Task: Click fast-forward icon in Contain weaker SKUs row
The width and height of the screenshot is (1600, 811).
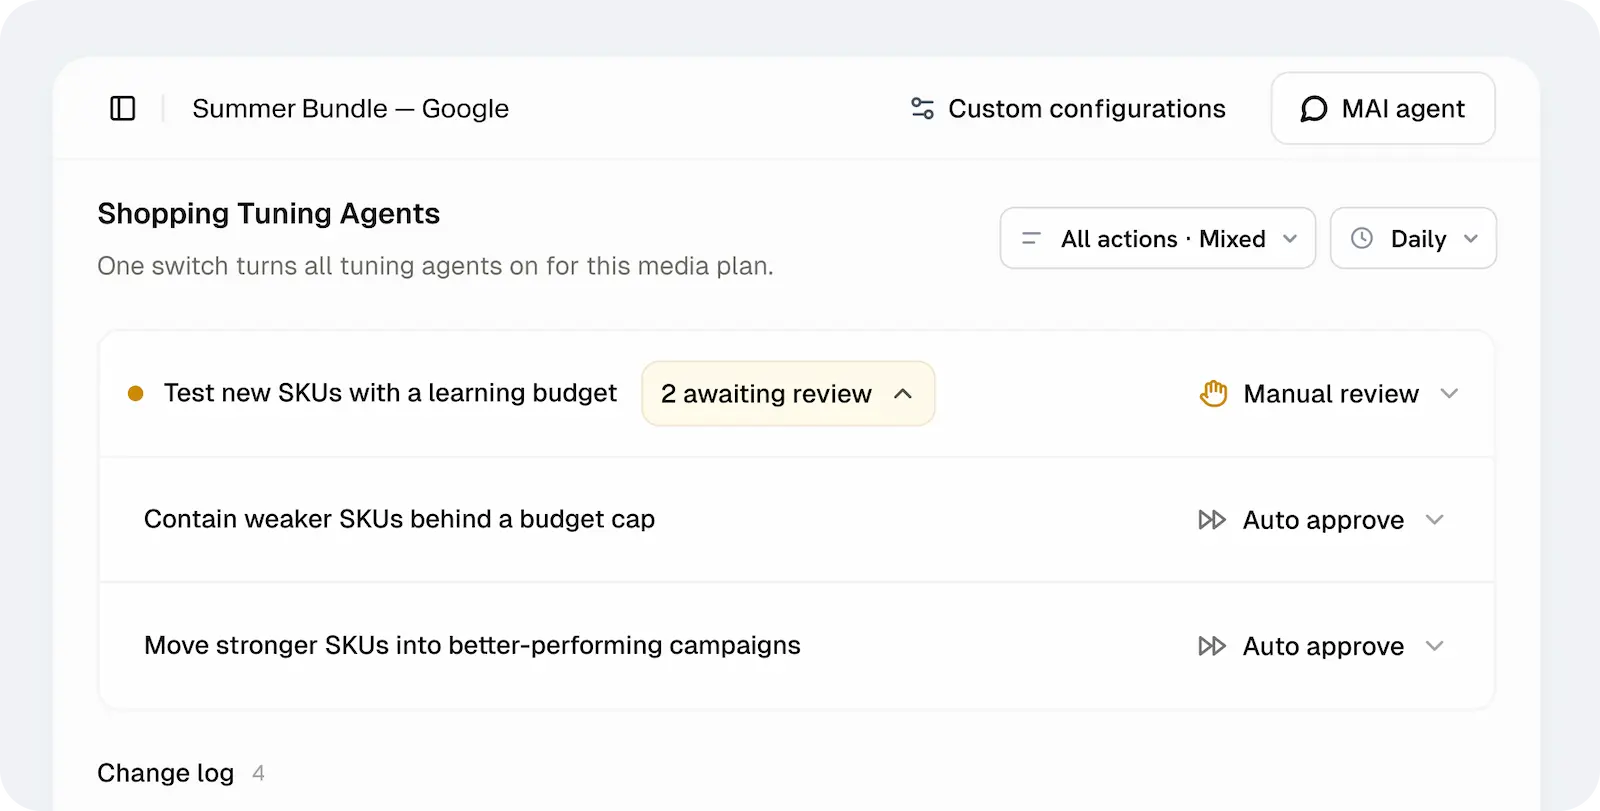Action: point(1212,519)
